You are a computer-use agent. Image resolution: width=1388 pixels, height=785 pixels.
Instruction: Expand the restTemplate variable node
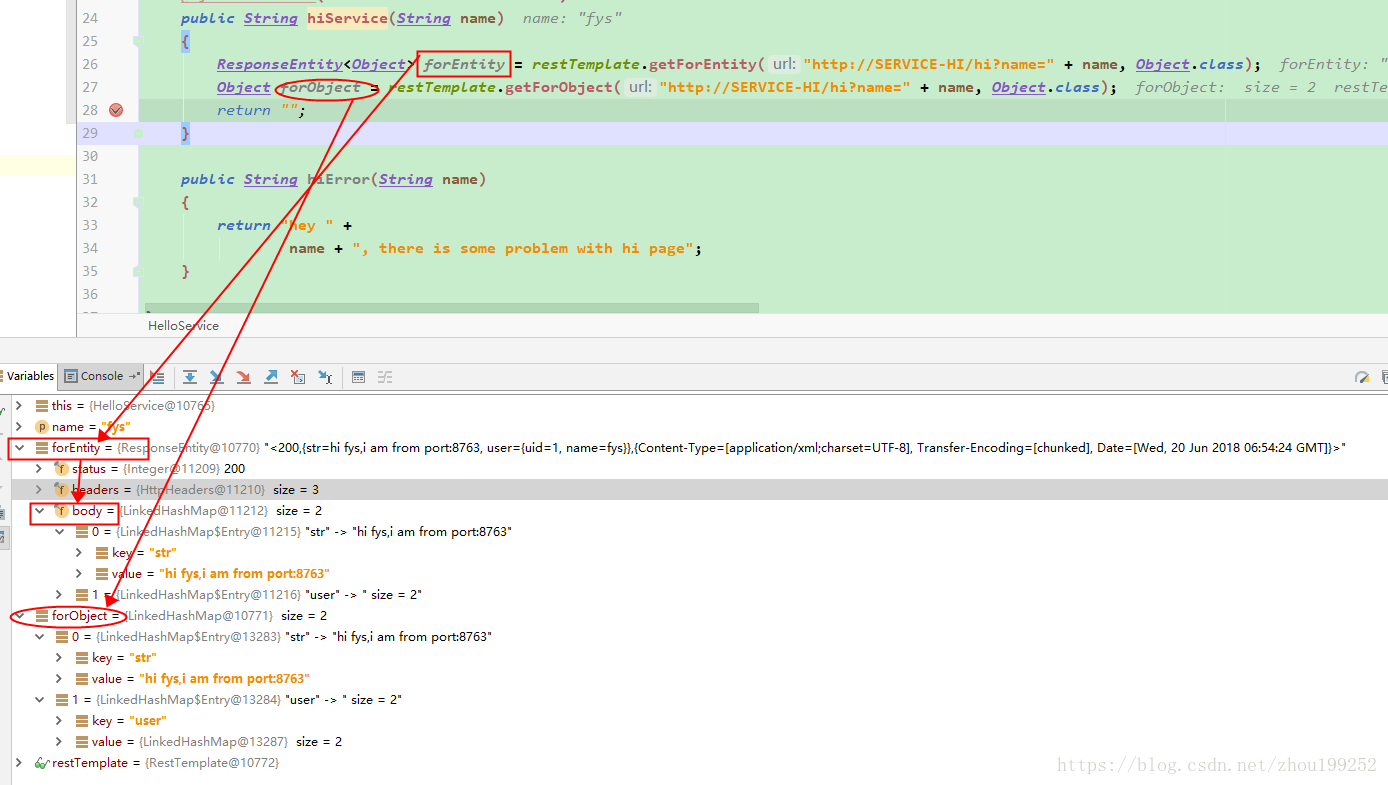pyautogui.click(x=18, y=763)
